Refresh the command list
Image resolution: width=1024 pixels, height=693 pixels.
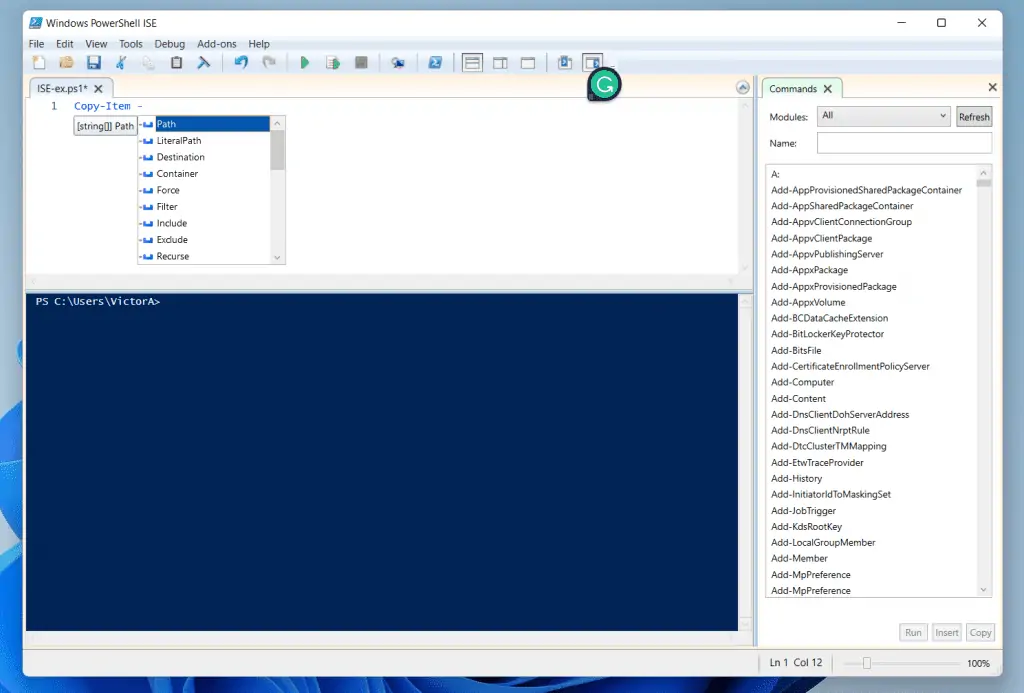coord(974,117)
